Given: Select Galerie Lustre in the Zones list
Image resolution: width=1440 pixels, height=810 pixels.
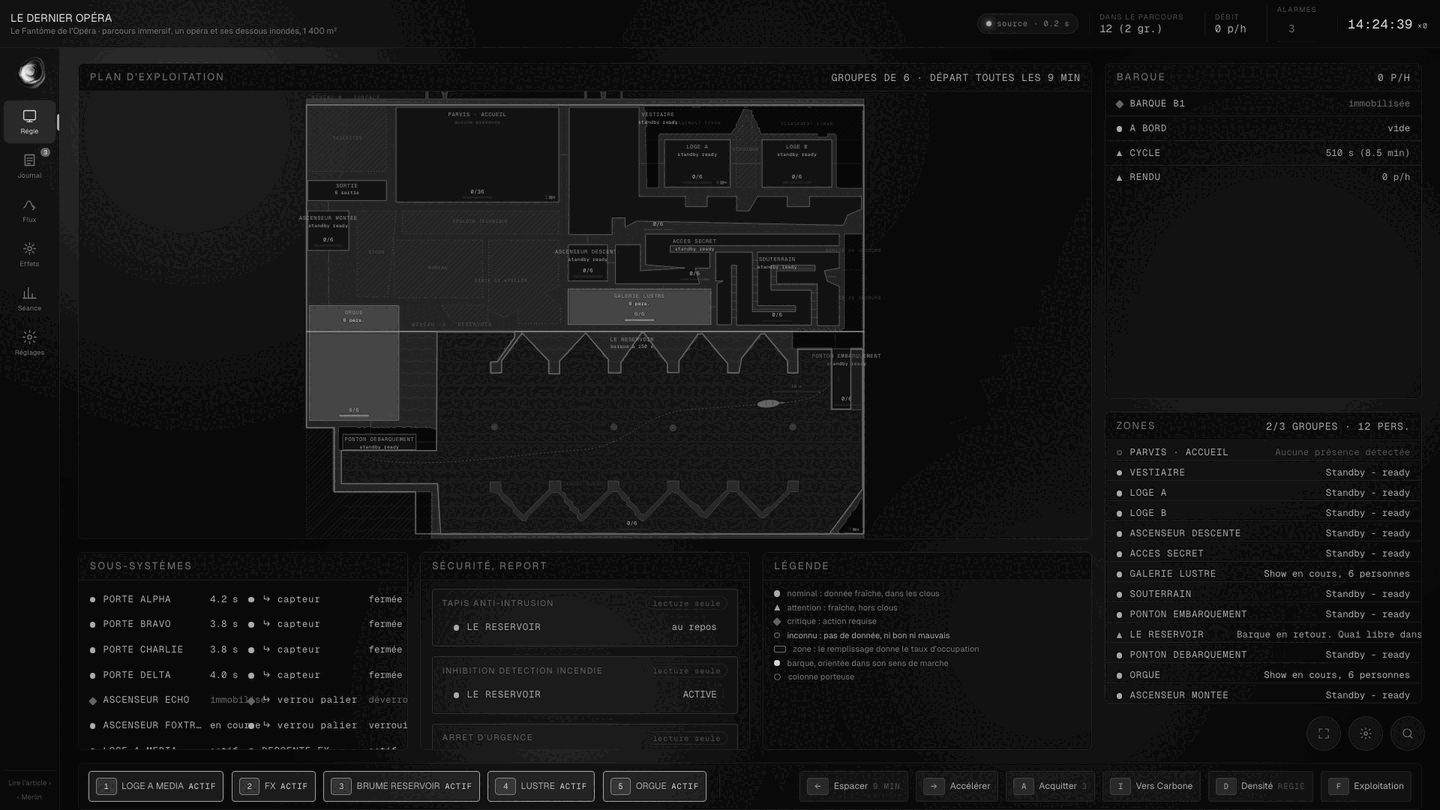Looking at the screenshot, I should 1263,574.
